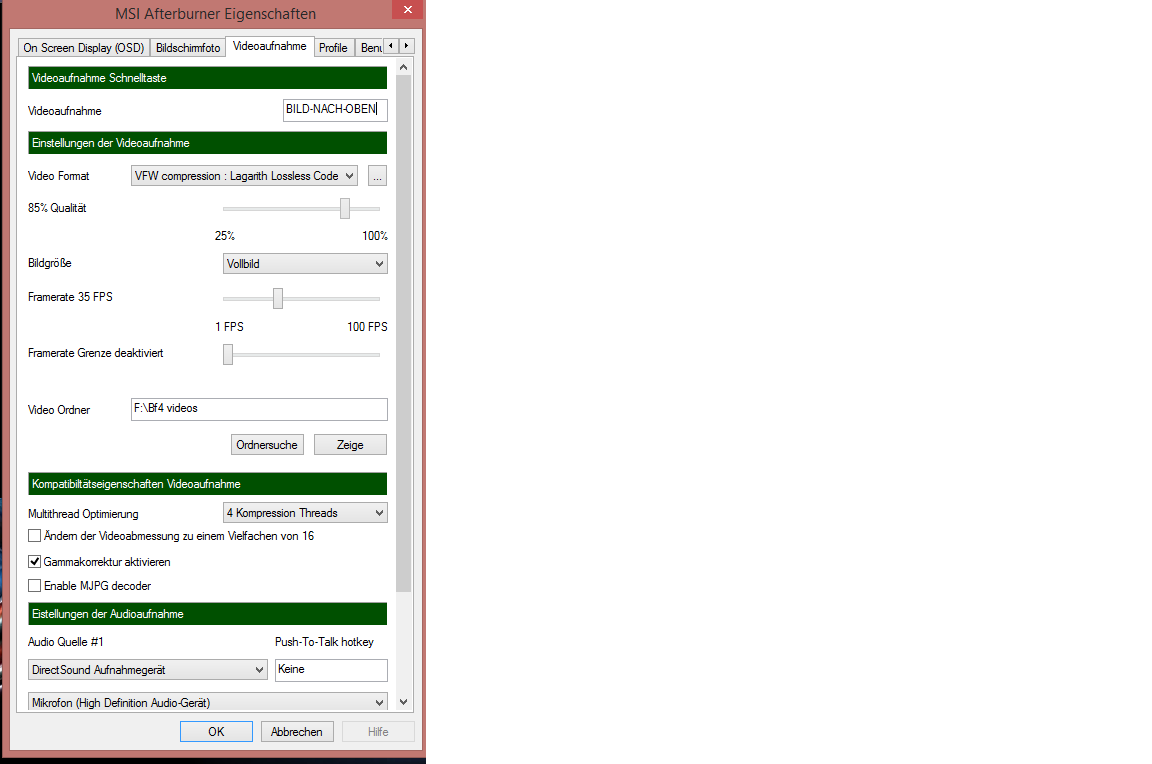Click the Kompatibilitätseigenschaften Videoaufnahme header
1152x764 pixels.
click(208, 483)
